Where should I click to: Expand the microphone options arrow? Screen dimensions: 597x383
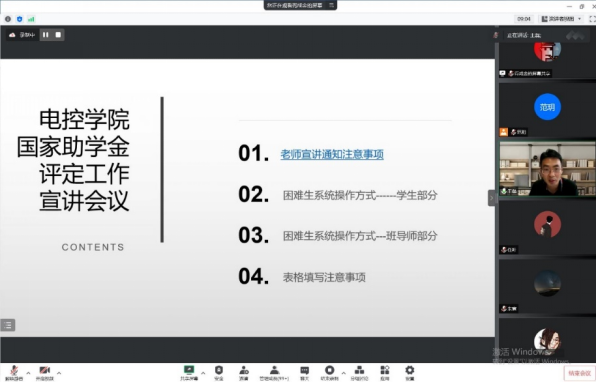[x=28, y=373]
